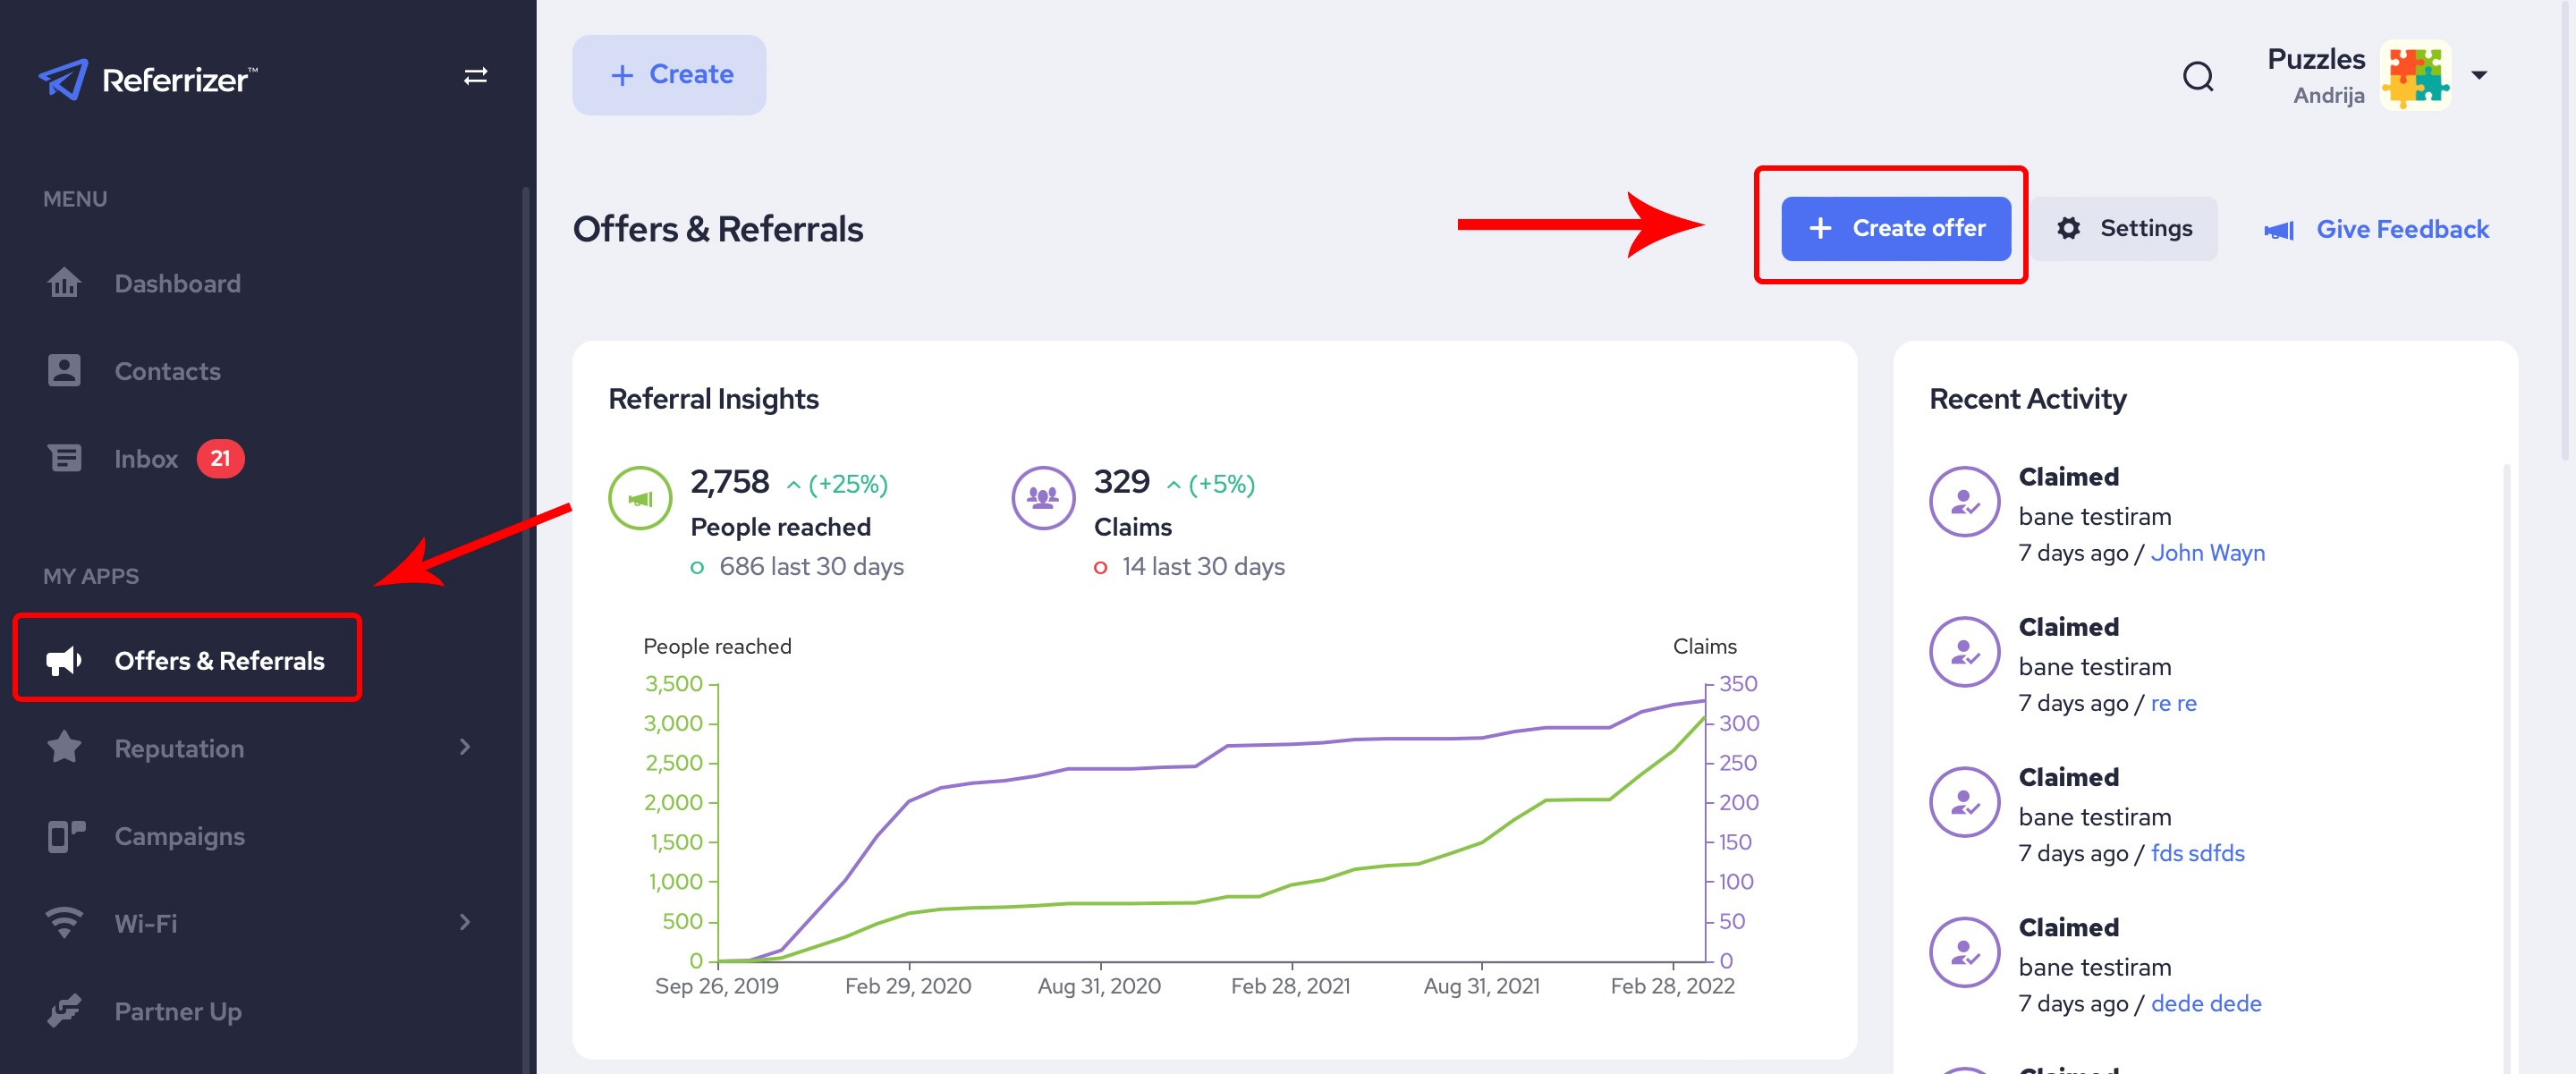Click the Feb 29, 2020 axis label
The width and height of the screenshot is (2576, 1074).
908,986
